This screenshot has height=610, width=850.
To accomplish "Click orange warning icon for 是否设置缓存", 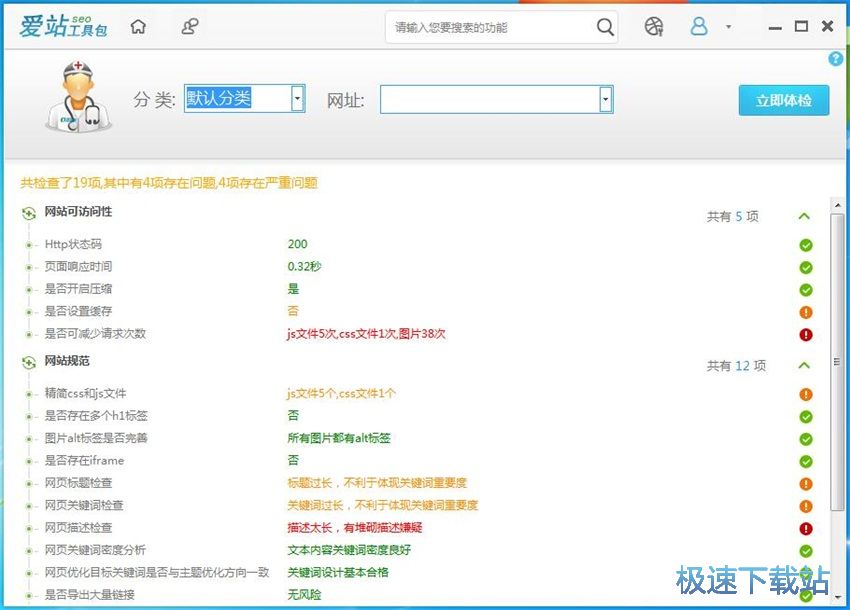I will click(x=806, y=312).
